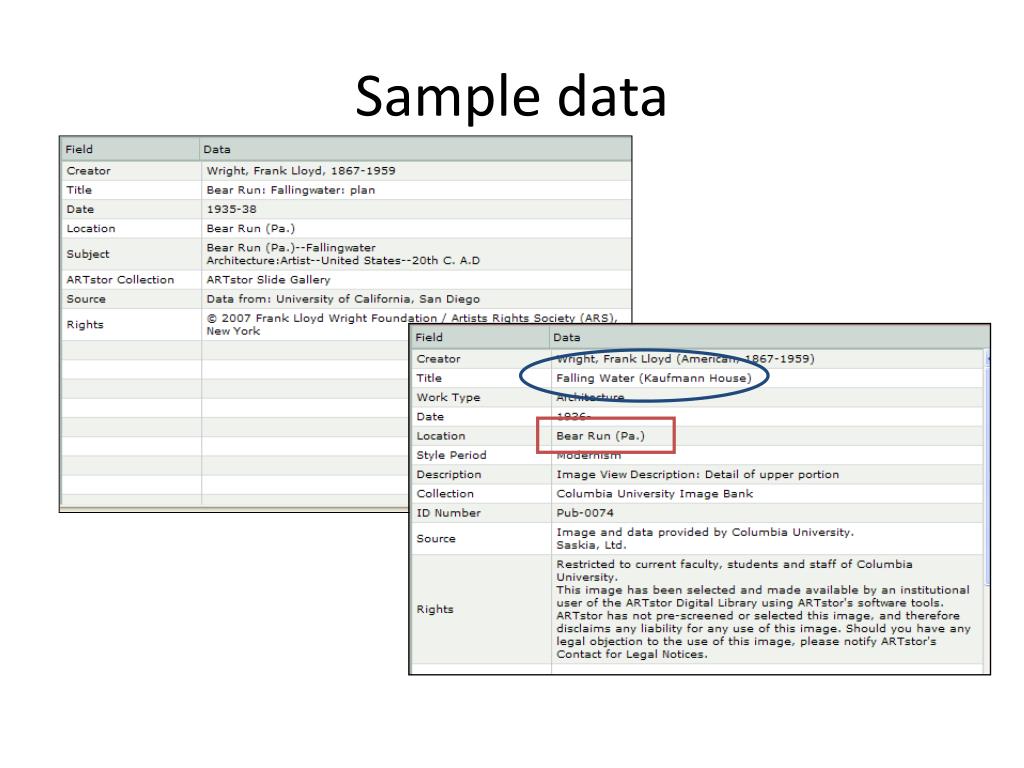Click 'Data from: University of California, San Diego'

[343, 299]
